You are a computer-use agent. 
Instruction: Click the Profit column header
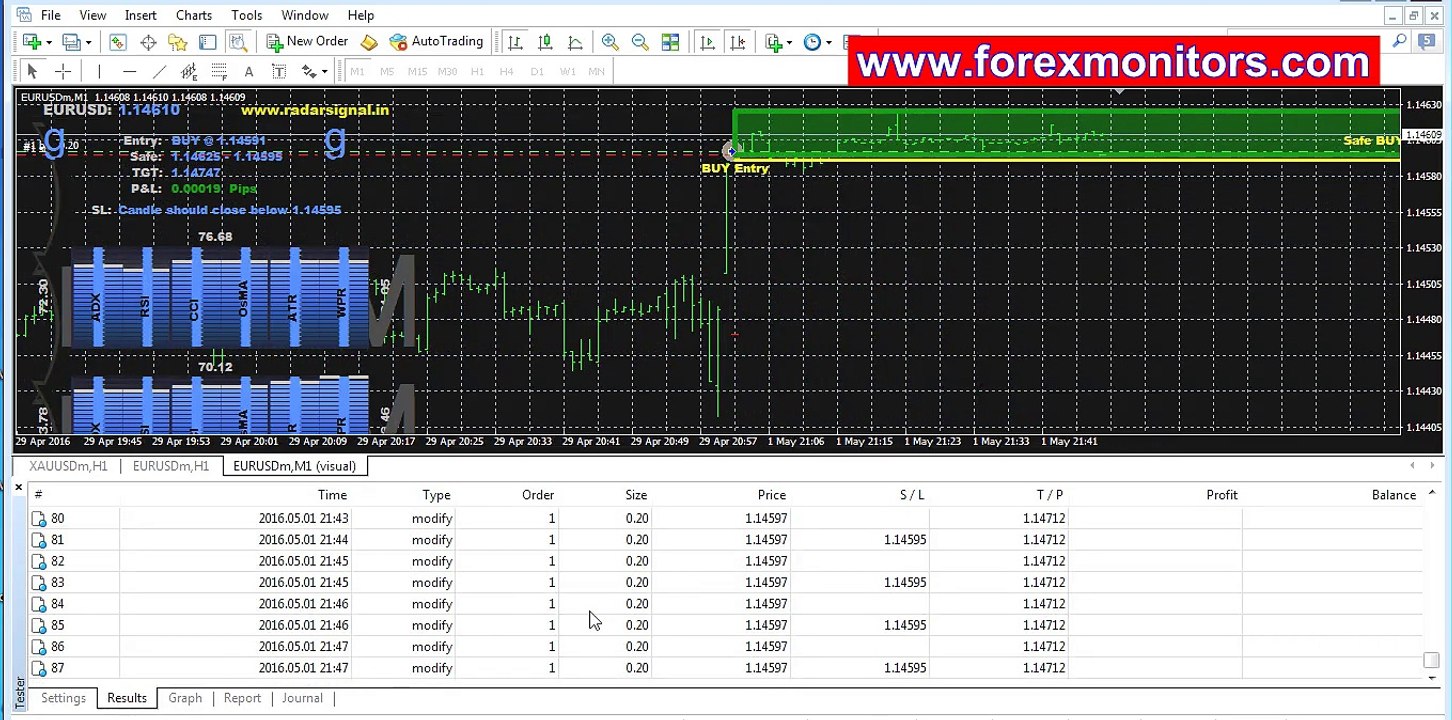(1221, 495)
